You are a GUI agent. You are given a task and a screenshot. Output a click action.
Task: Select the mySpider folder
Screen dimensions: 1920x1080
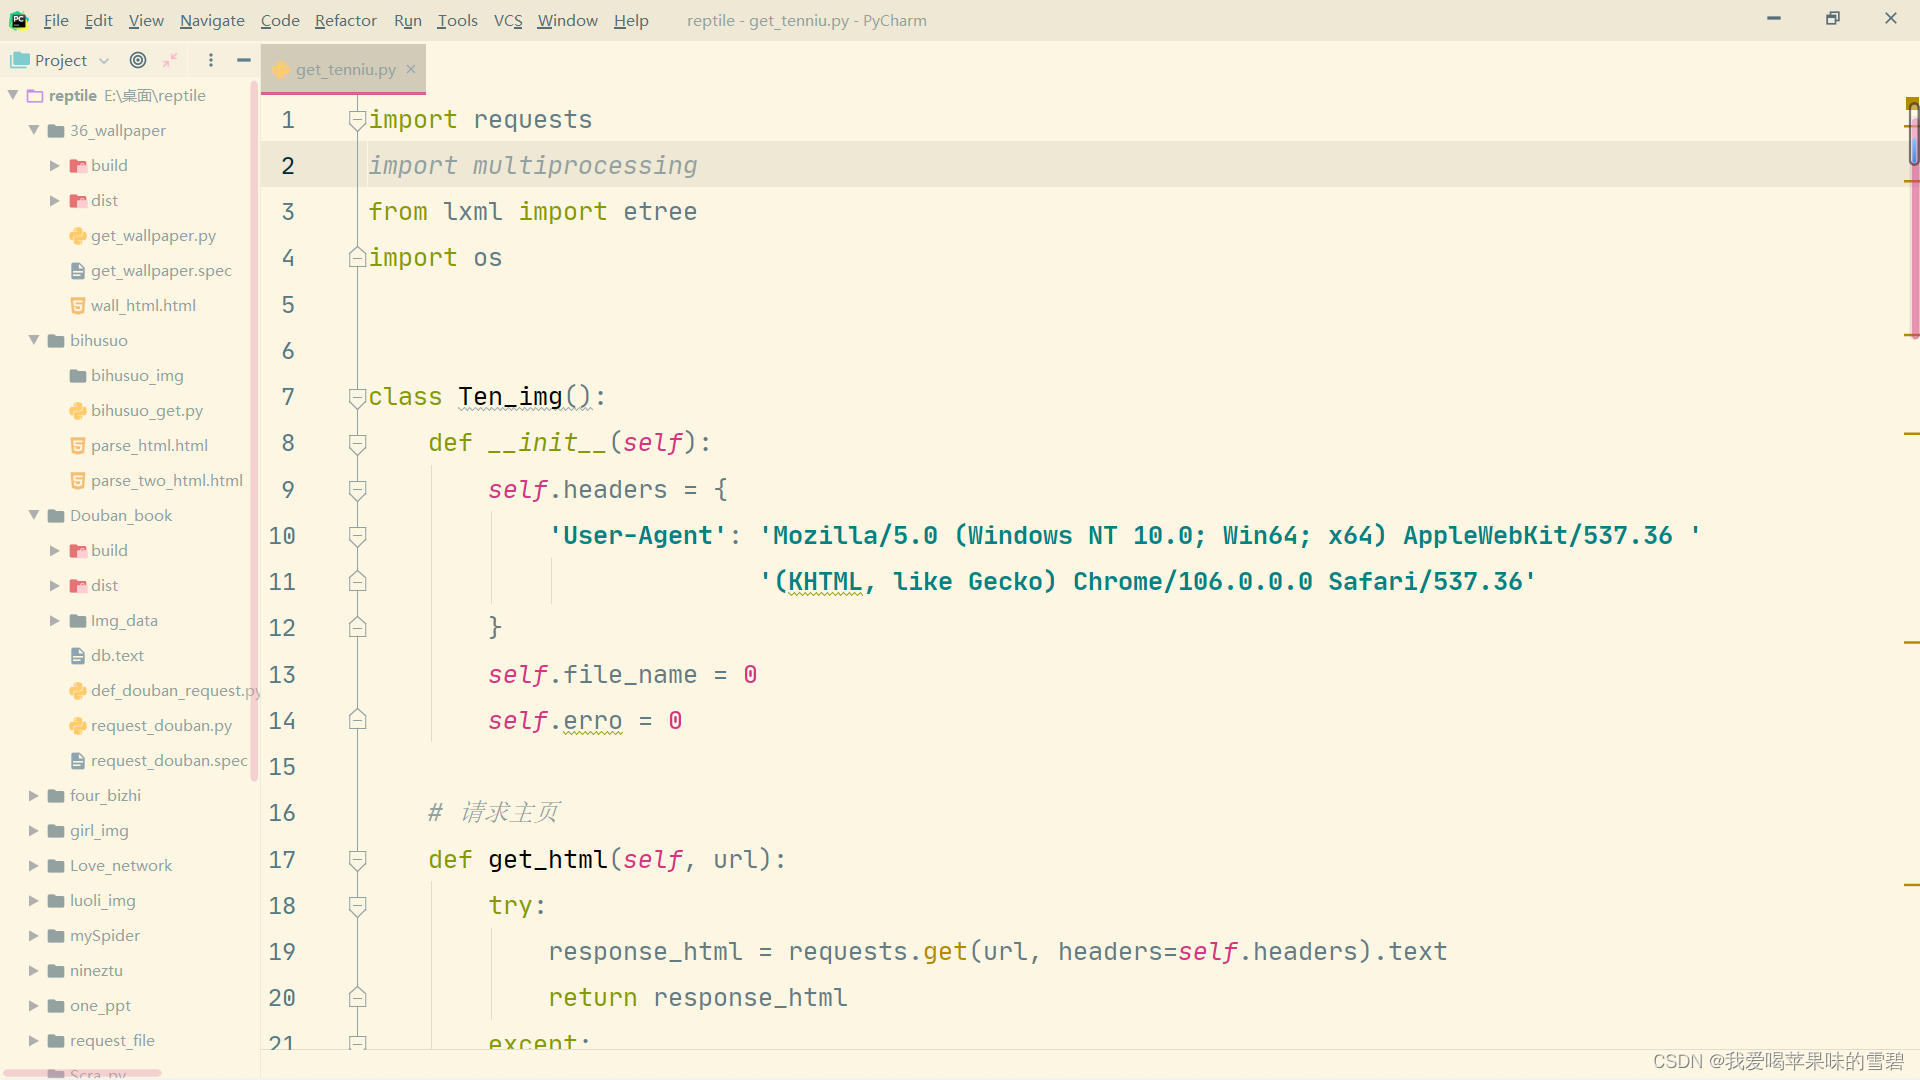click(x=104, y=935)
